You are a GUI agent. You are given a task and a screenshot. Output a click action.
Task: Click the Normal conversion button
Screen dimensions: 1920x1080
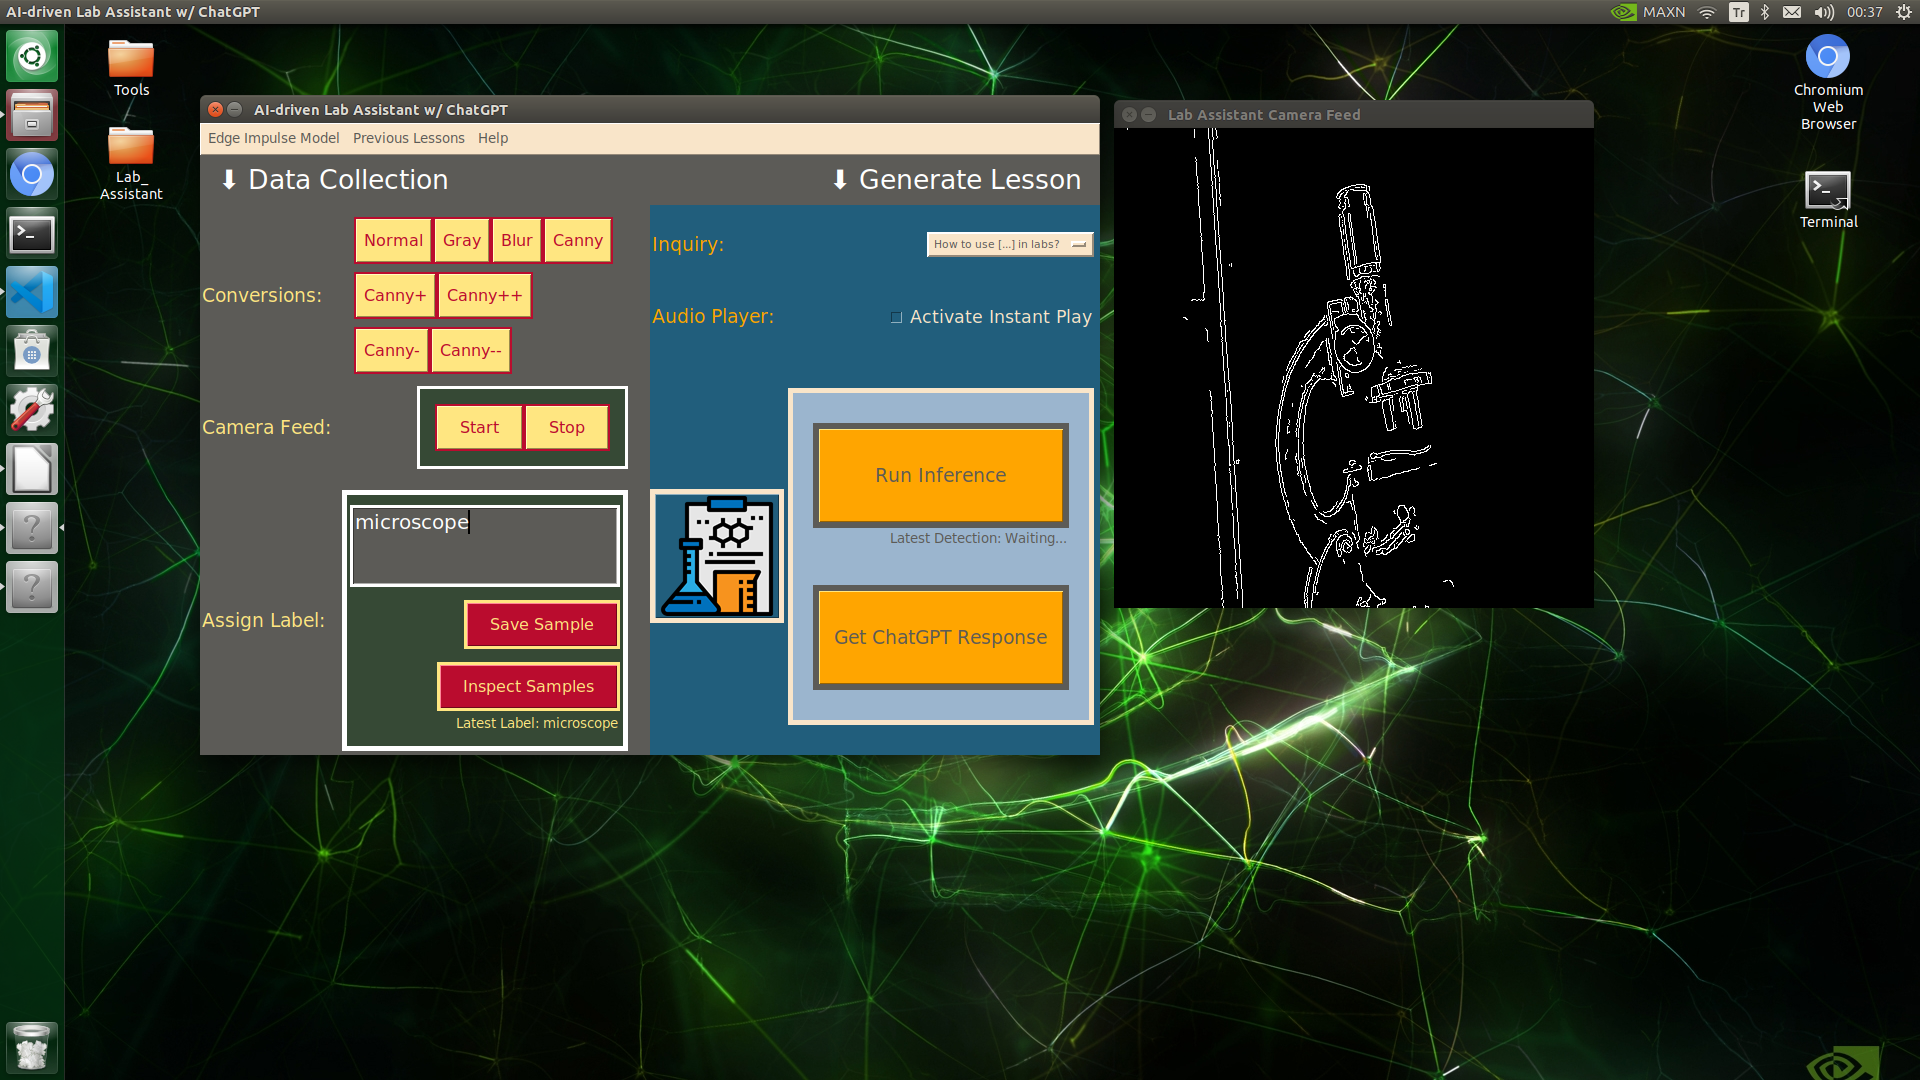coord(393,239)
